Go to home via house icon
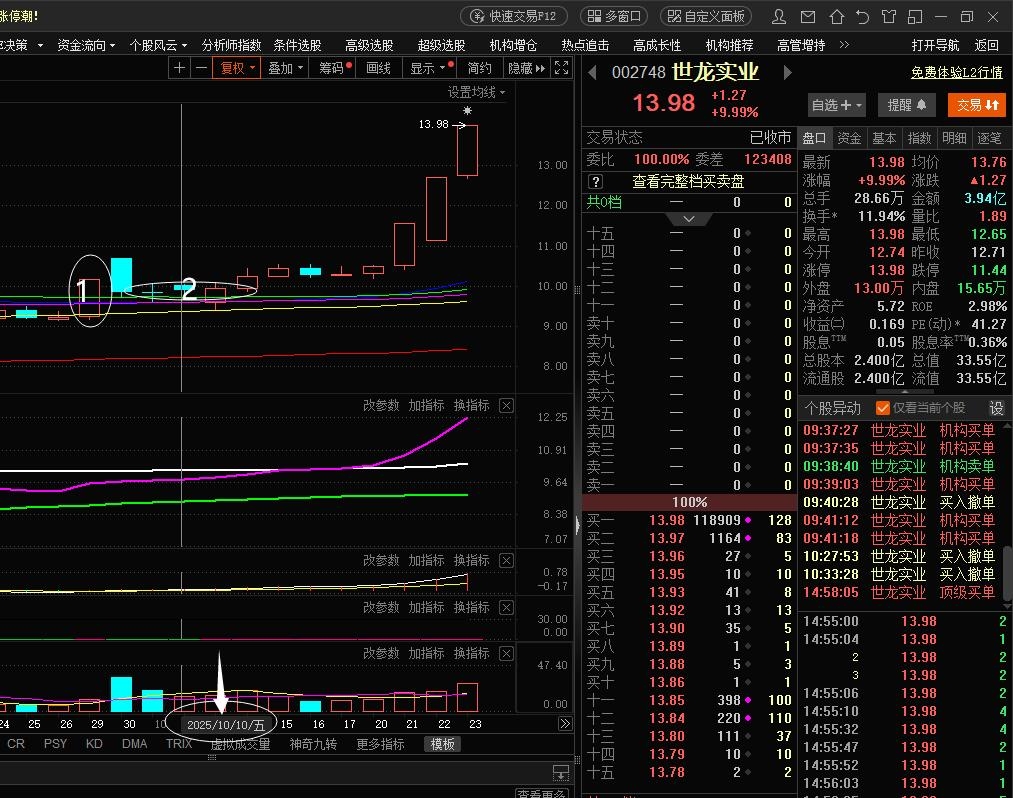The height and width of the screenshot is (798, 1013). coord(837,17)
